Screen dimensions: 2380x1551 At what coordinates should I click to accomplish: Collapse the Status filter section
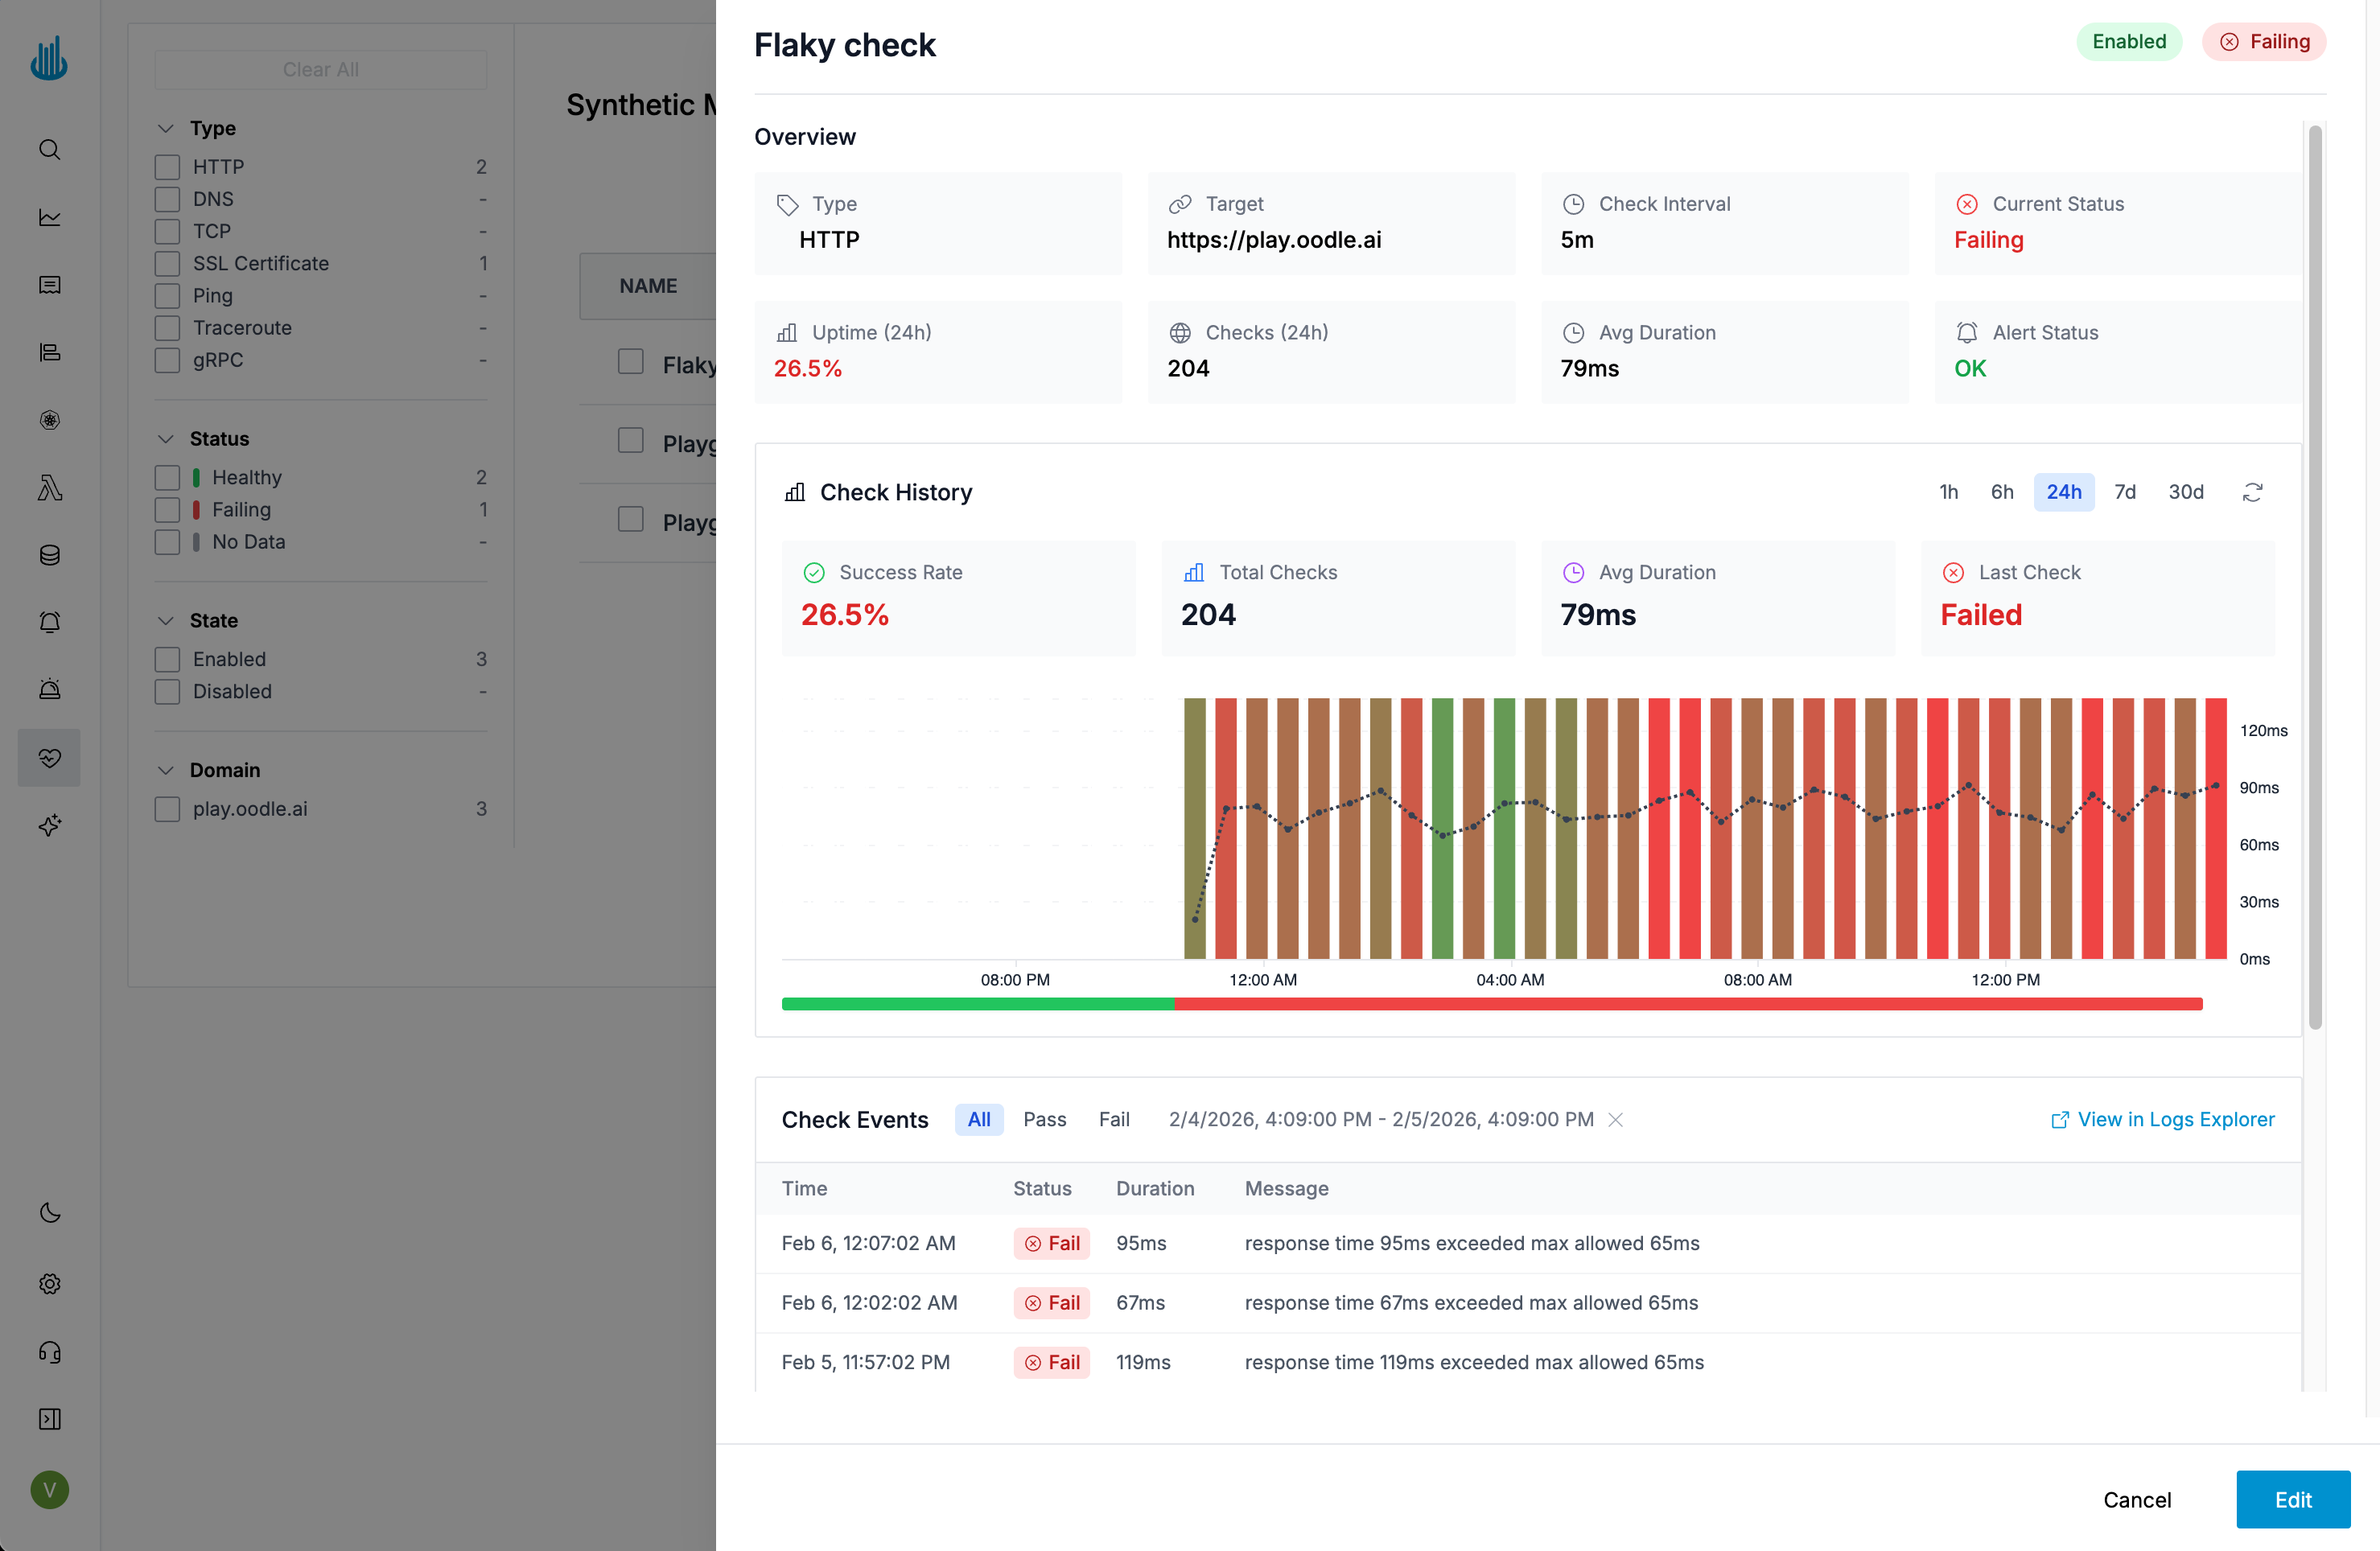[166, 439]
